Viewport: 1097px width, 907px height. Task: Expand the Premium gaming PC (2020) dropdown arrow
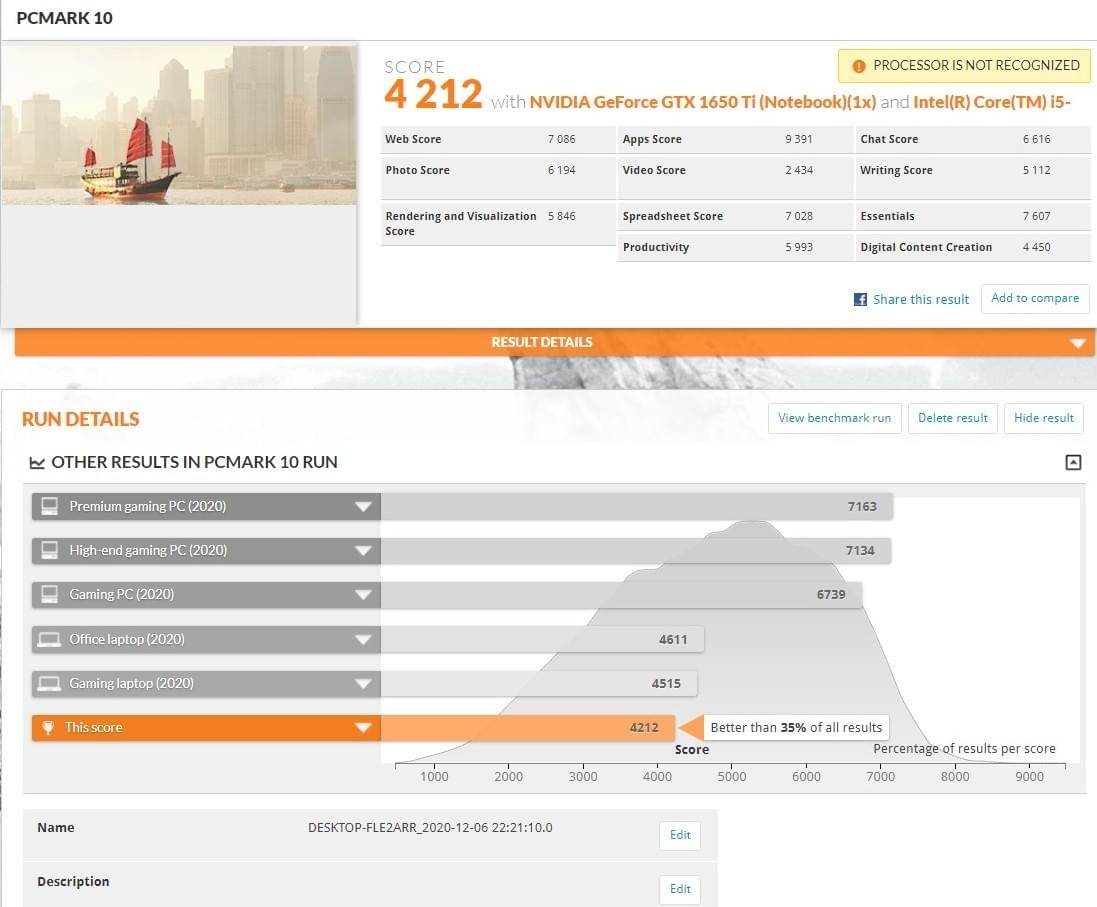point(362,507)
